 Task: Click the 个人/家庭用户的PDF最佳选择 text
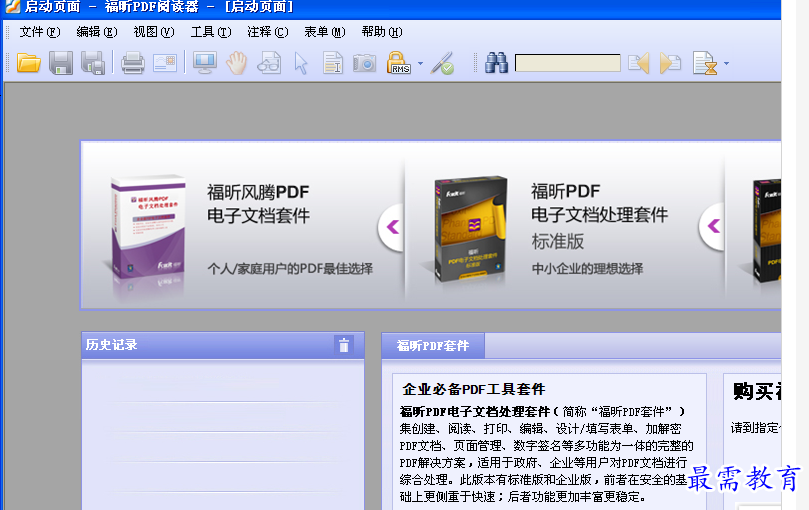click(290, 268)
